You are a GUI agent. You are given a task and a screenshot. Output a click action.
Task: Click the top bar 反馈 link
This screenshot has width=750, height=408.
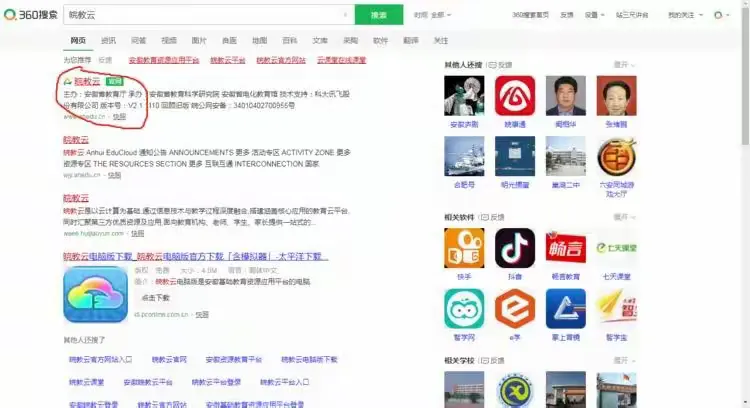click(567, 15)
